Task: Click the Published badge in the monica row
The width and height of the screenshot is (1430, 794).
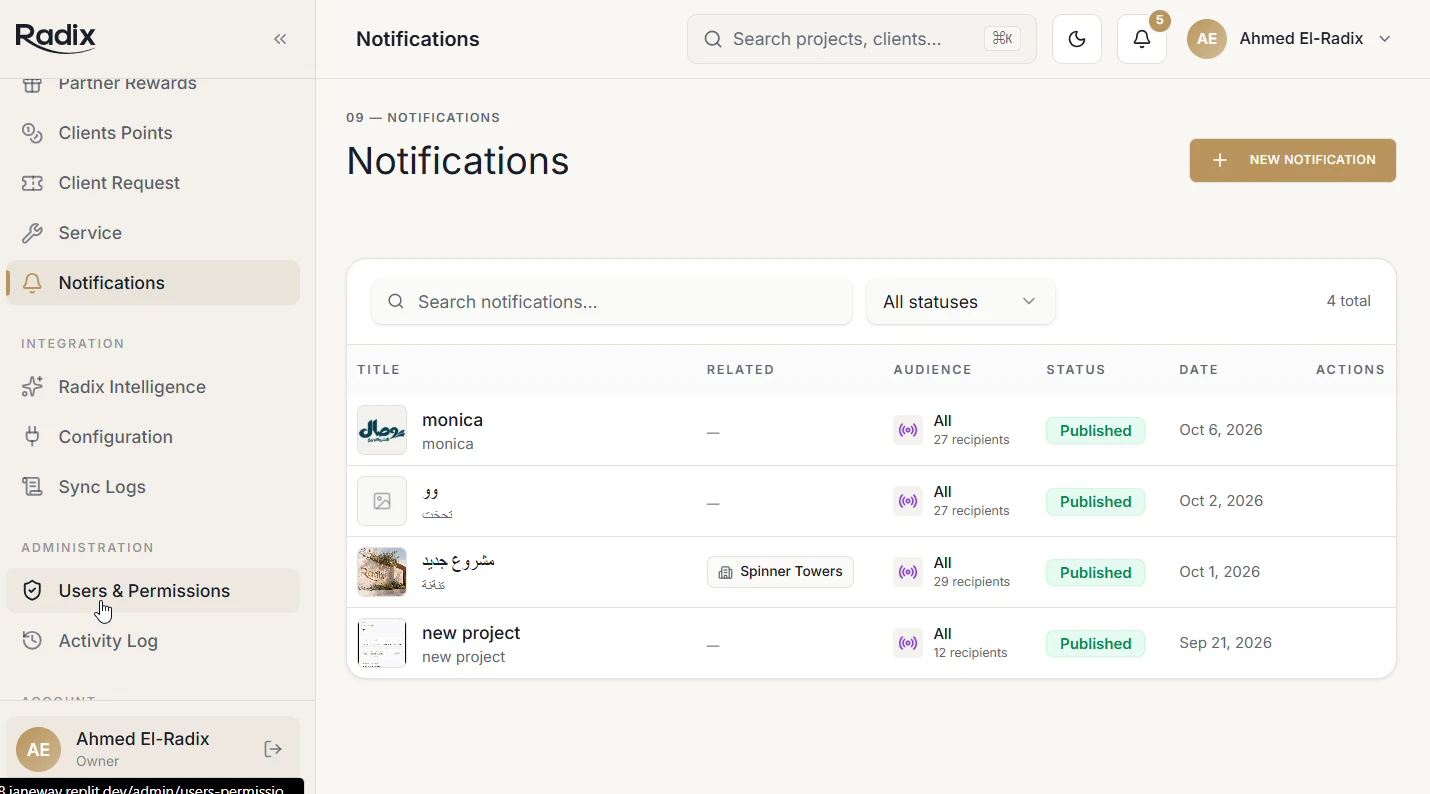Action: point(1095,431)
